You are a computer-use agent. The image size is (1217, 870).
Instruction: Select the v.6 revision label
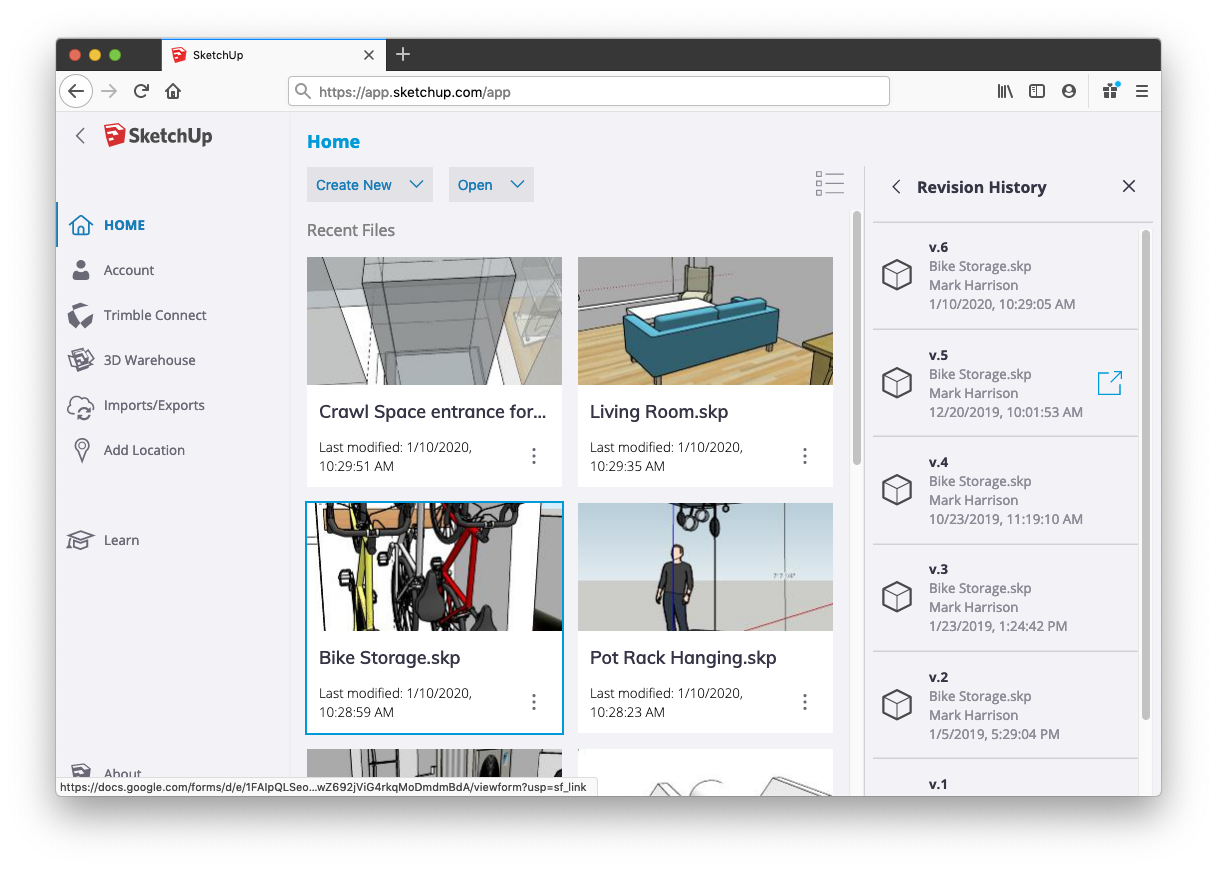coord(938,247)
